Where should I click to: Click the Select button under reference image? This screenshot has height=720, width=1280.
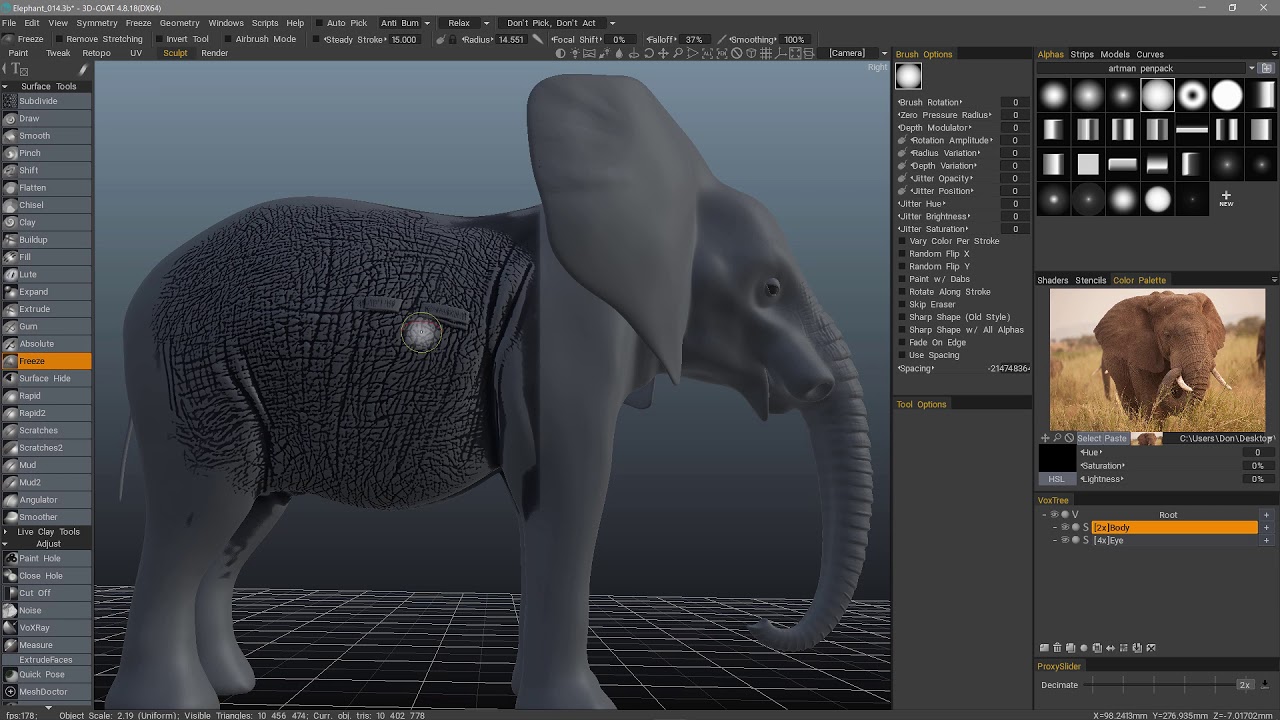pyautogui.click(x=1088, y=438)
